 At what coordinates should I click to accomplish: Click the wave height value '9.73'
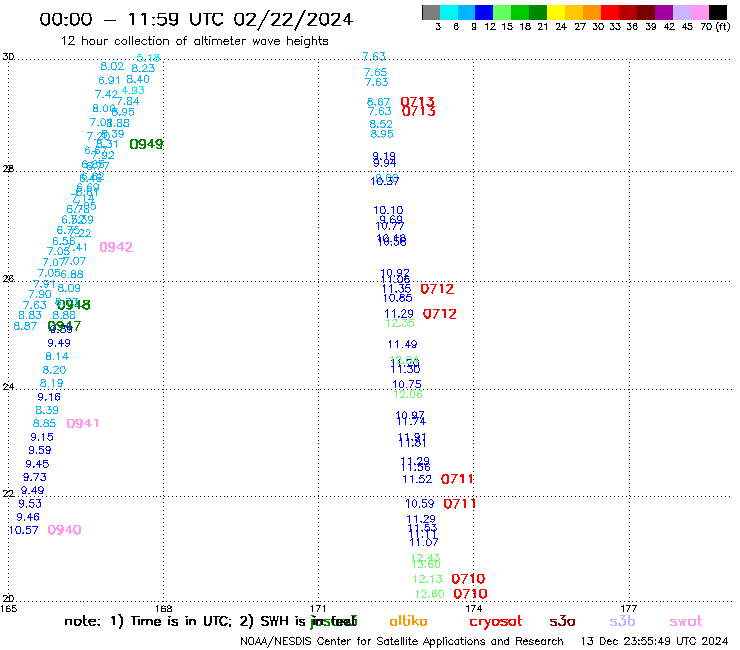pos(34,477)
